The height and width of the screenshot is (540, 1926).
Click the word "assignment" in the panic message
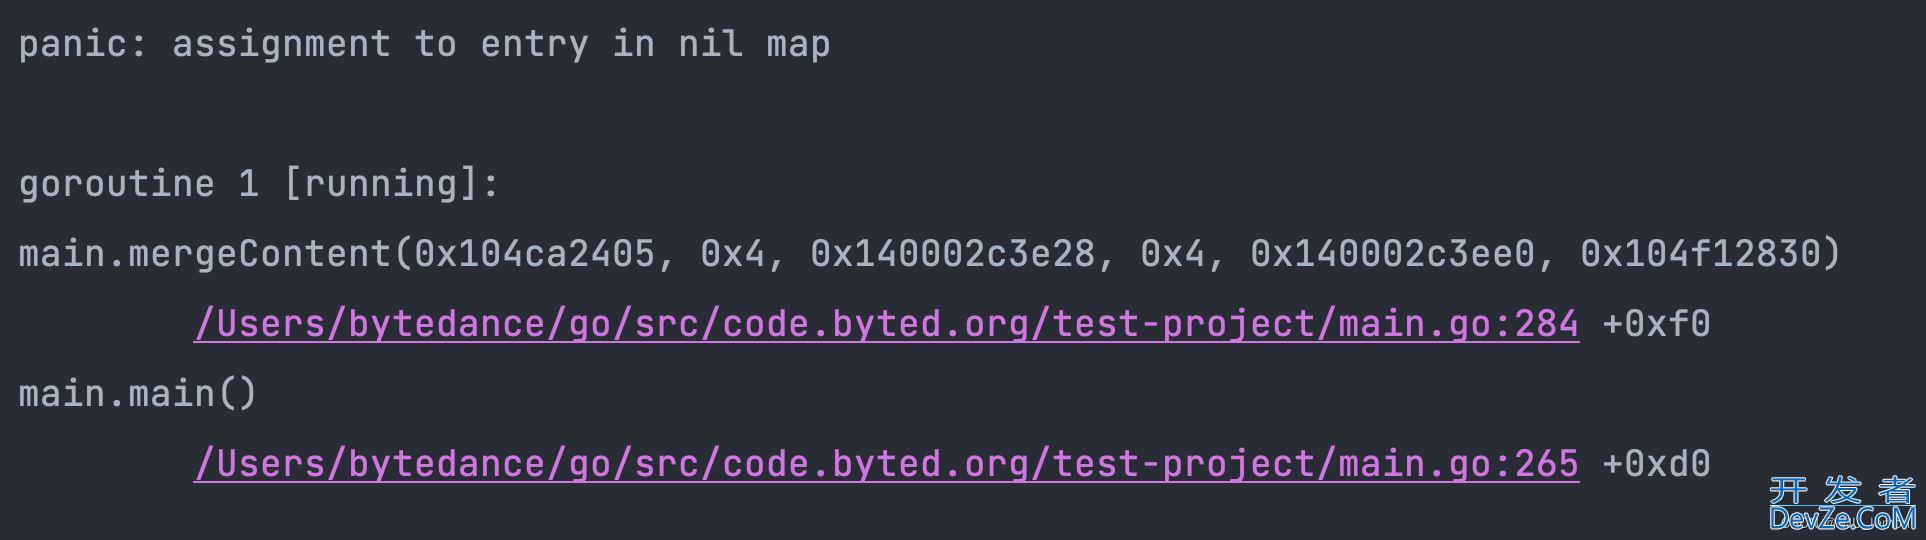coord(281,44)
